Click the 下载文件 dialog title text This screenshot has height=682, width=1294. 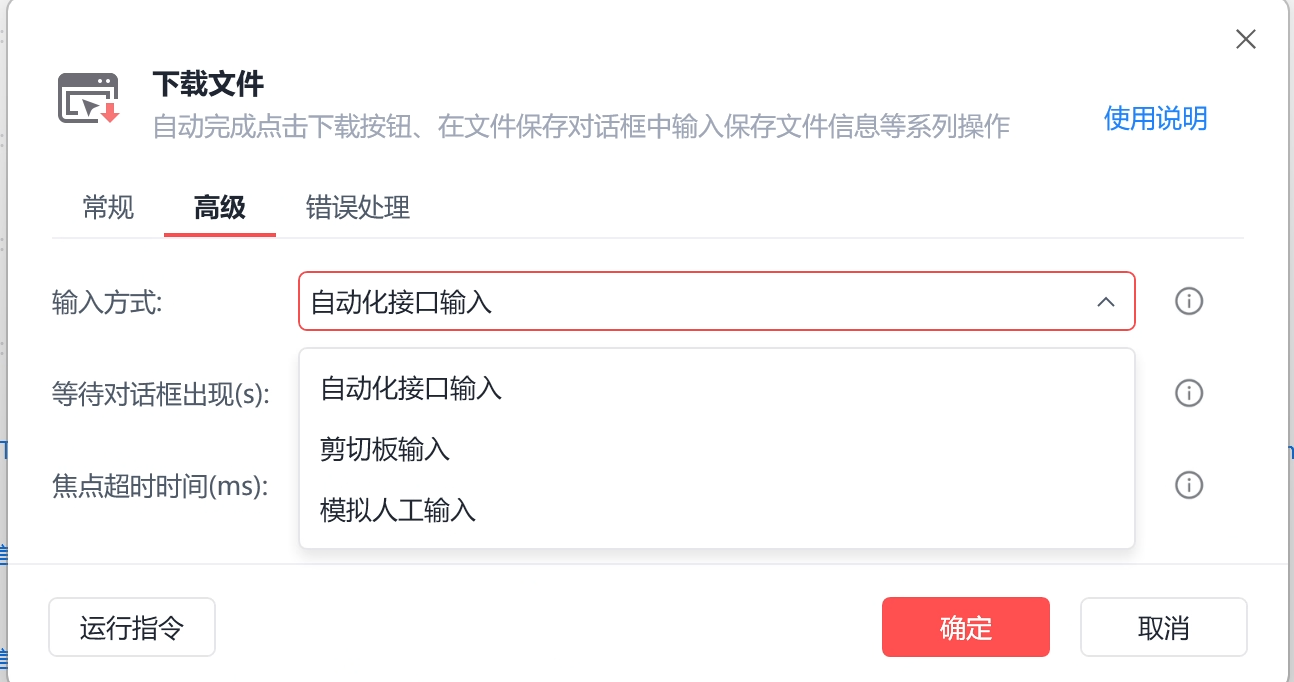[208, 83]
